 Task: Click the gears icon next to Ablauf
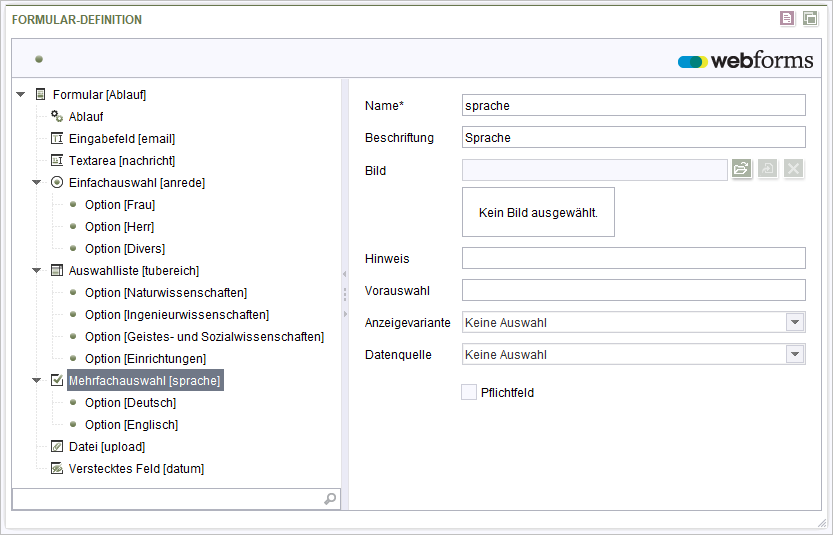click(x=57, y=116)
